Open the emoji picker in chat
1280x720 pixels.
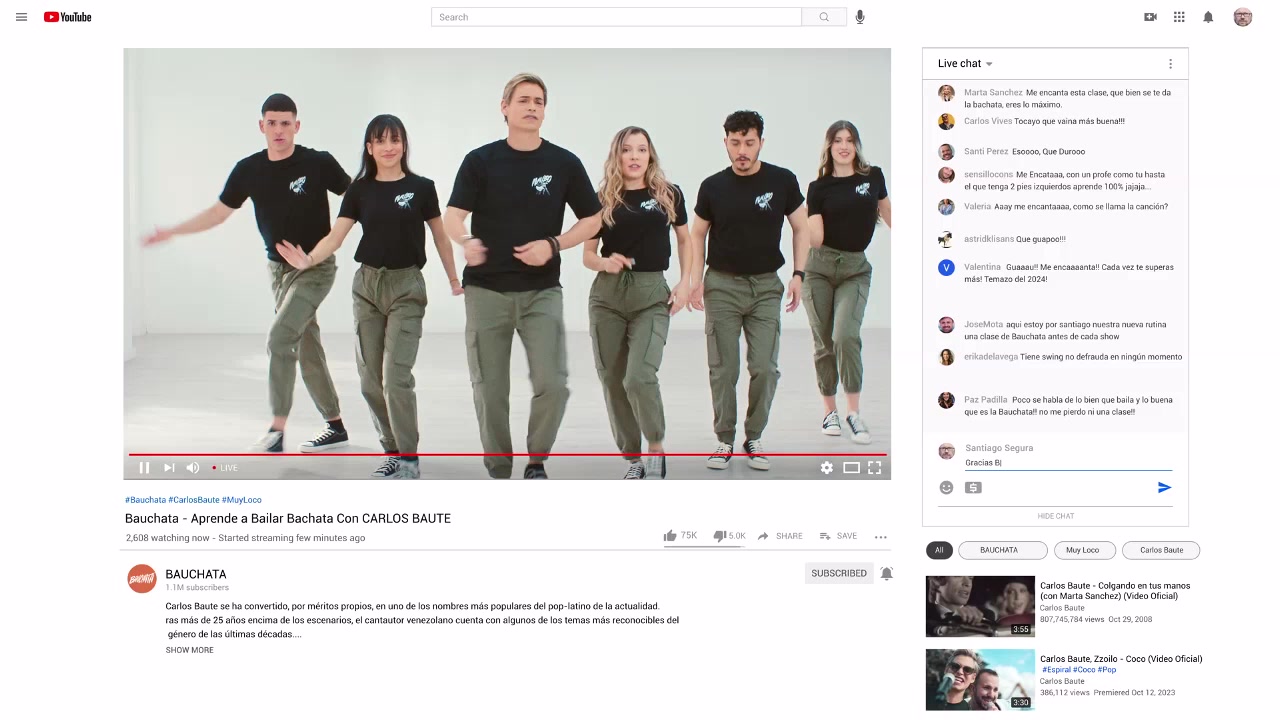point(946,487)
